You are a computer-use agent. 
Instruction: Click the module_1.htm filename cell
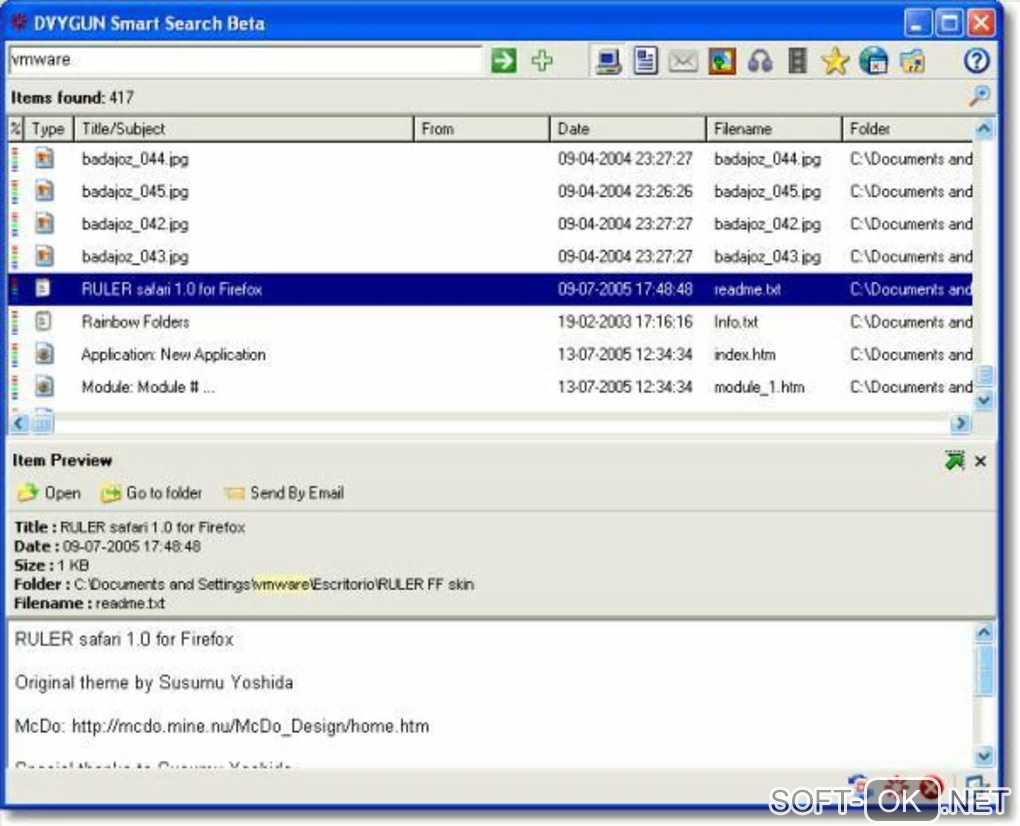point(759,387)
